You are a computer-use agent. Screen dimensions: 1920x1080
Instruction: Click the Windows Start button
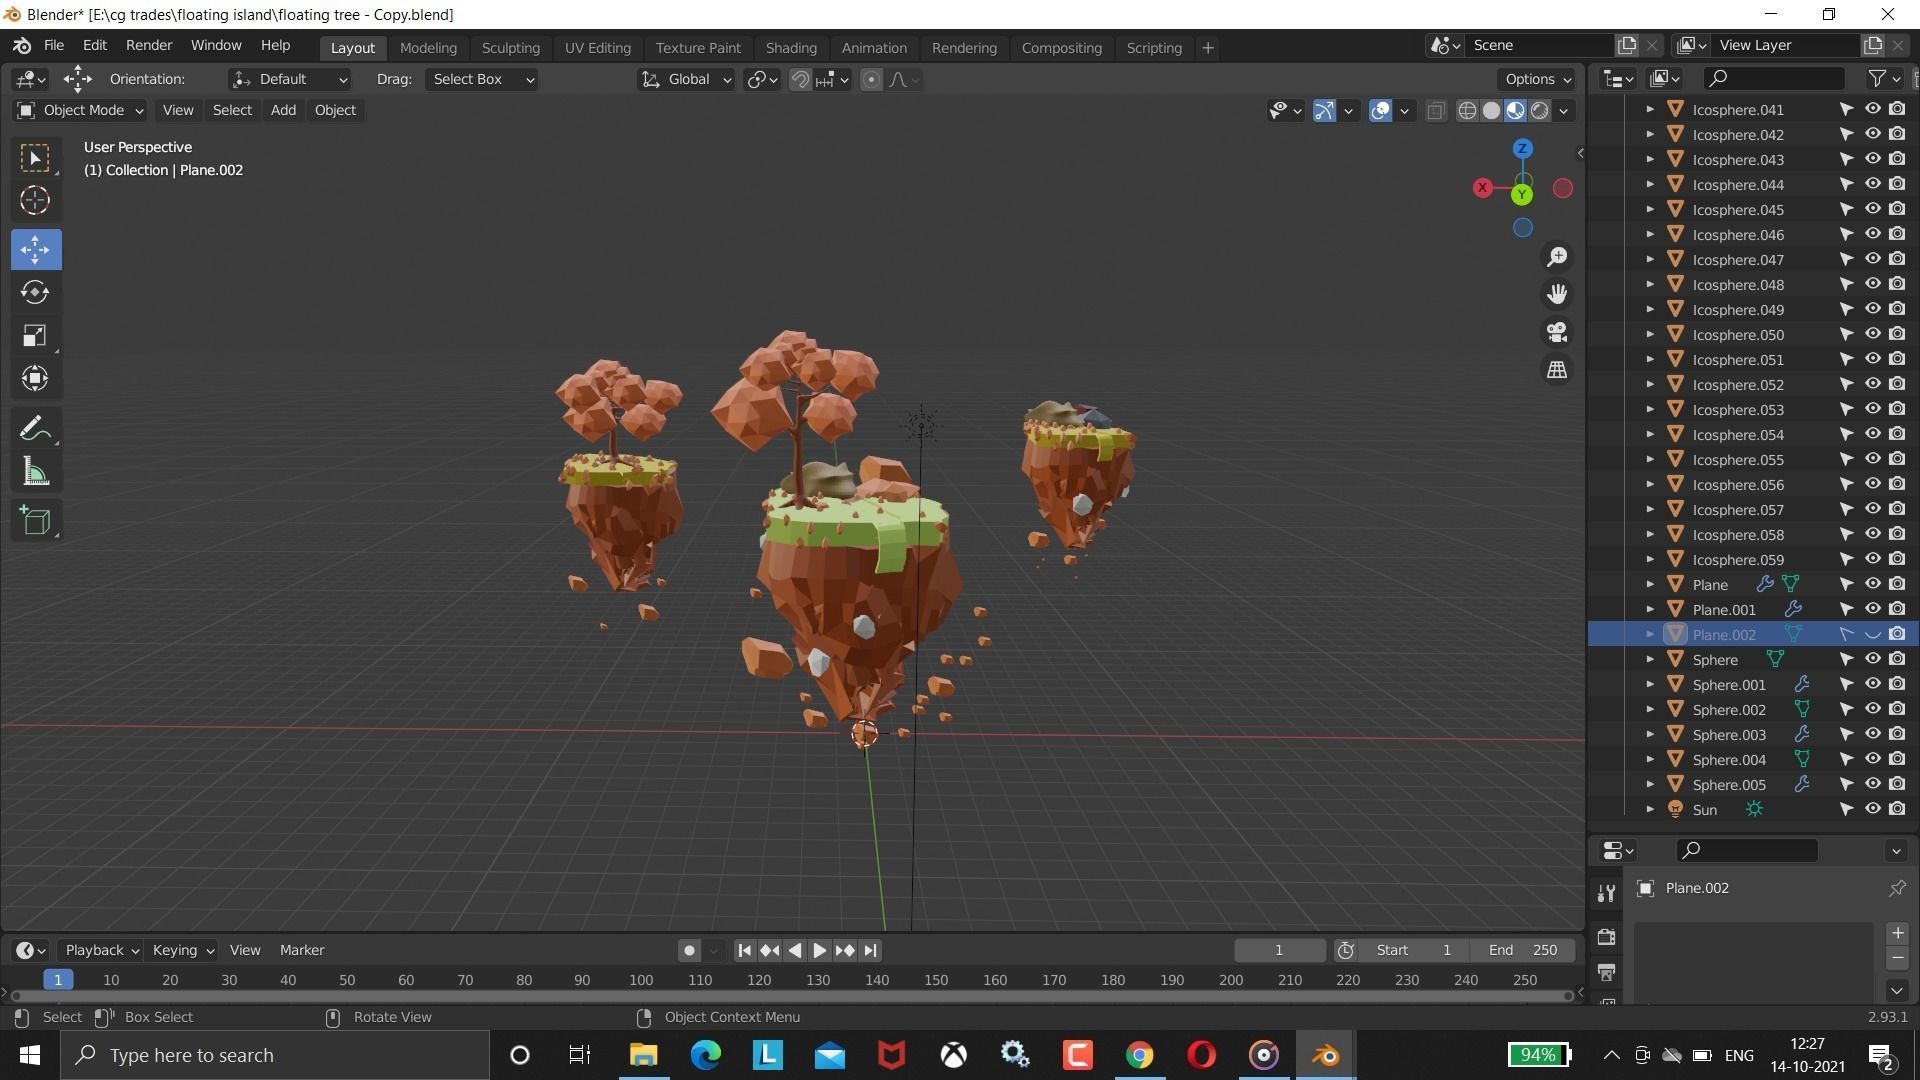pos(29,1055)
